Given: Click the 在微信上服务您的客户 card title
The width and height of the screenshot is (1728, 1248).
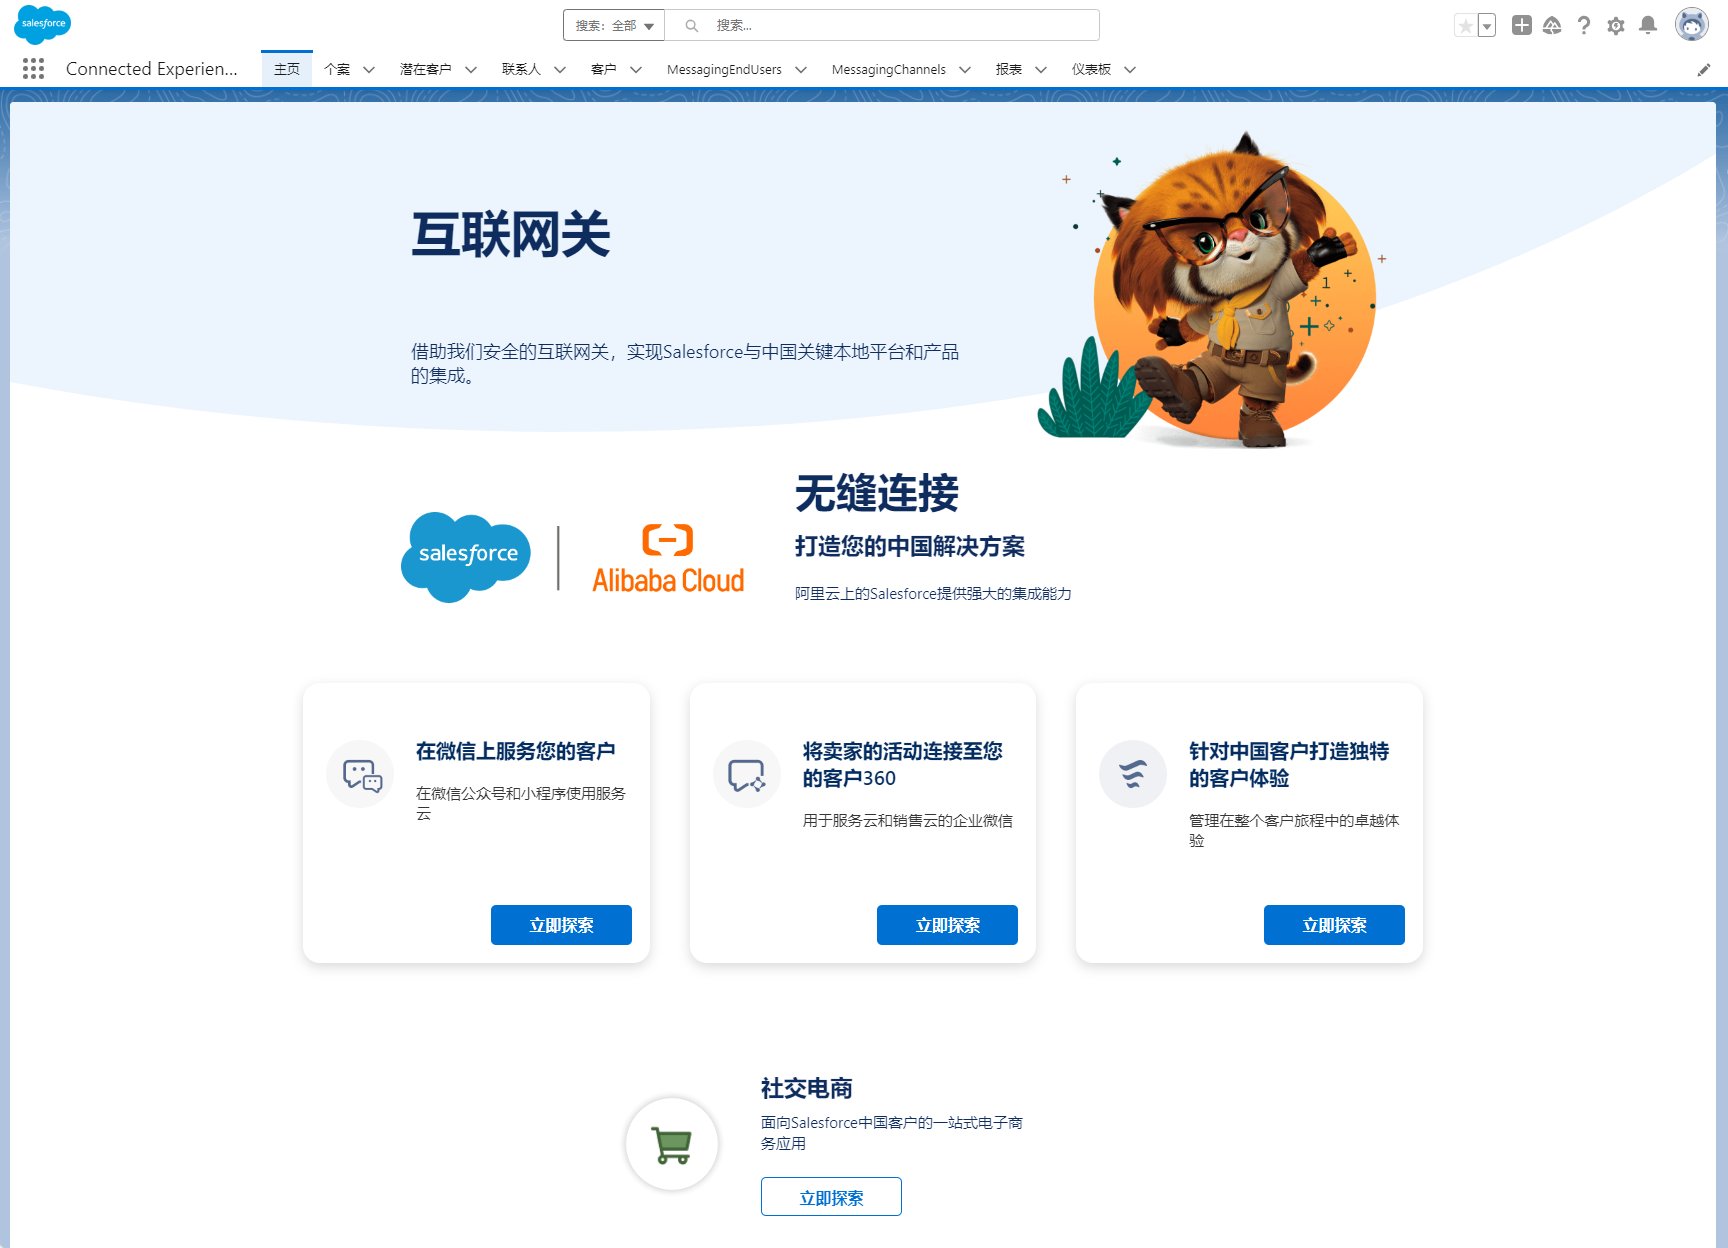Looking at the screenshot, I should 516,751.
